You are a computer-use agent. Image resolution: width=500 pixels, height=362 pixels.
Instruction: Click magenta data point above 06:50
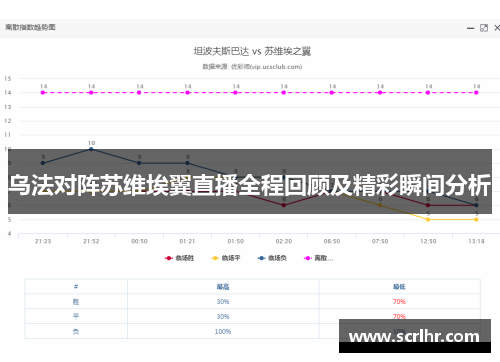pos(332,93)
